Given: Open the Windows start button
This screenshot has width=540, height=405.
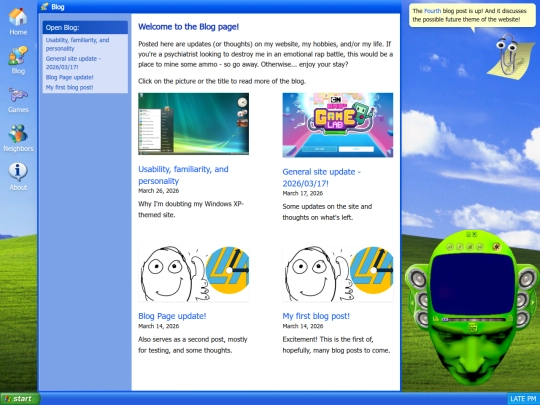Looking at the screenshot, I should tap(20, 398).
